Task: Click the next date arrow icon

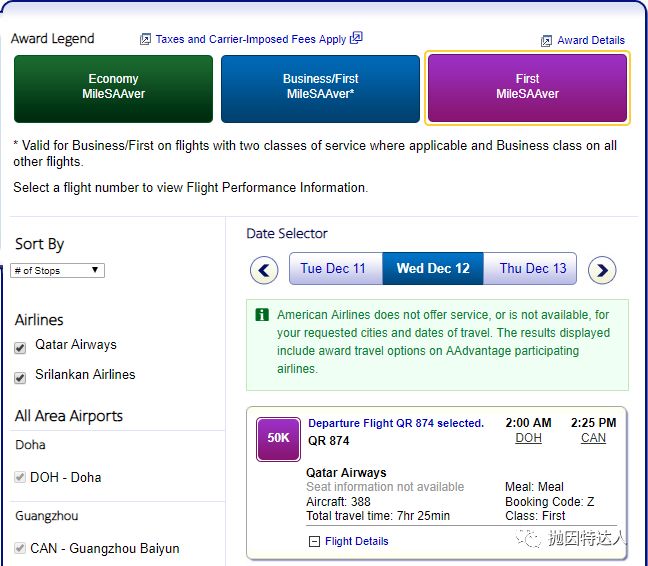Action: (602, 270)
